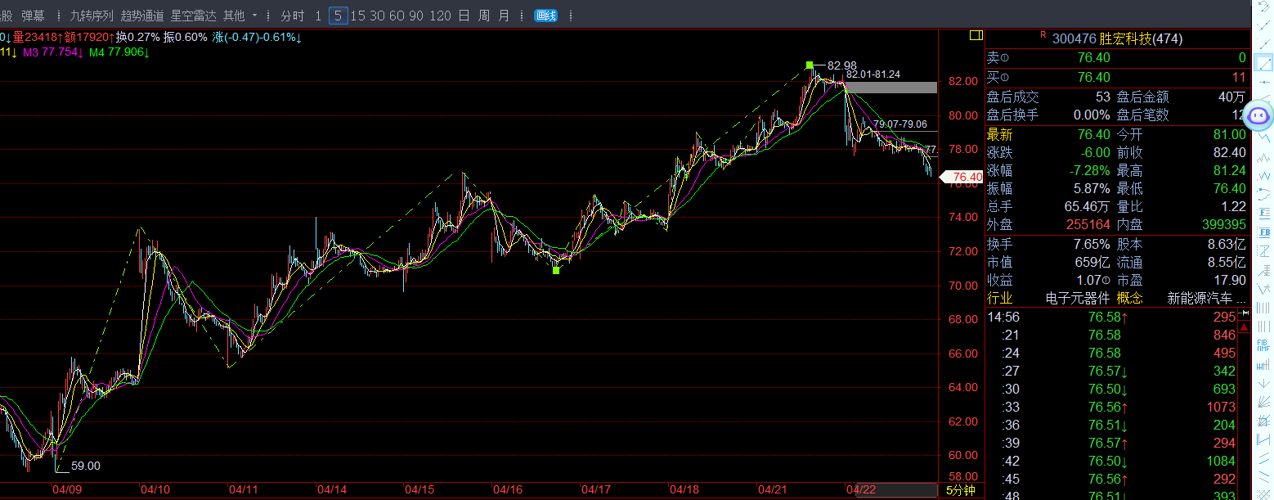Viewport: 1274px width, 500px height.
Task: Click the green low-point marker near 04/16
Action: coord(556,270)
